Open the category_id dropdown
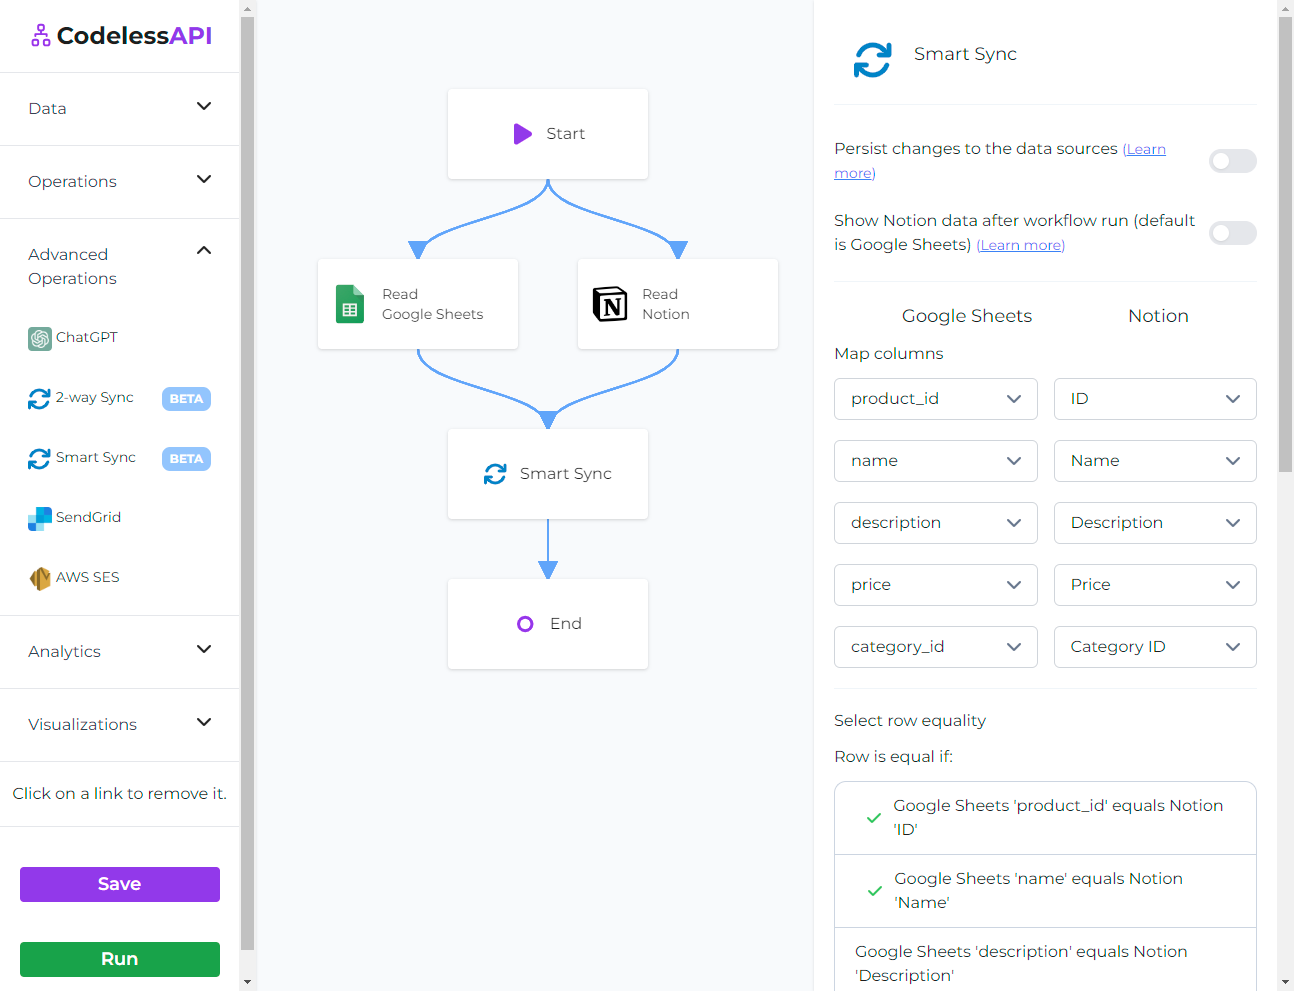This screenshot has width=1294, height=991. click(936, 647)
